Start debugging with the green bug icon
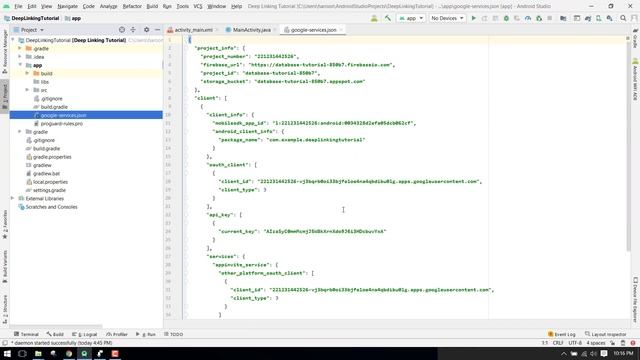Image resolution: width=640 pixels, height=360 pixels. [506, 18]
